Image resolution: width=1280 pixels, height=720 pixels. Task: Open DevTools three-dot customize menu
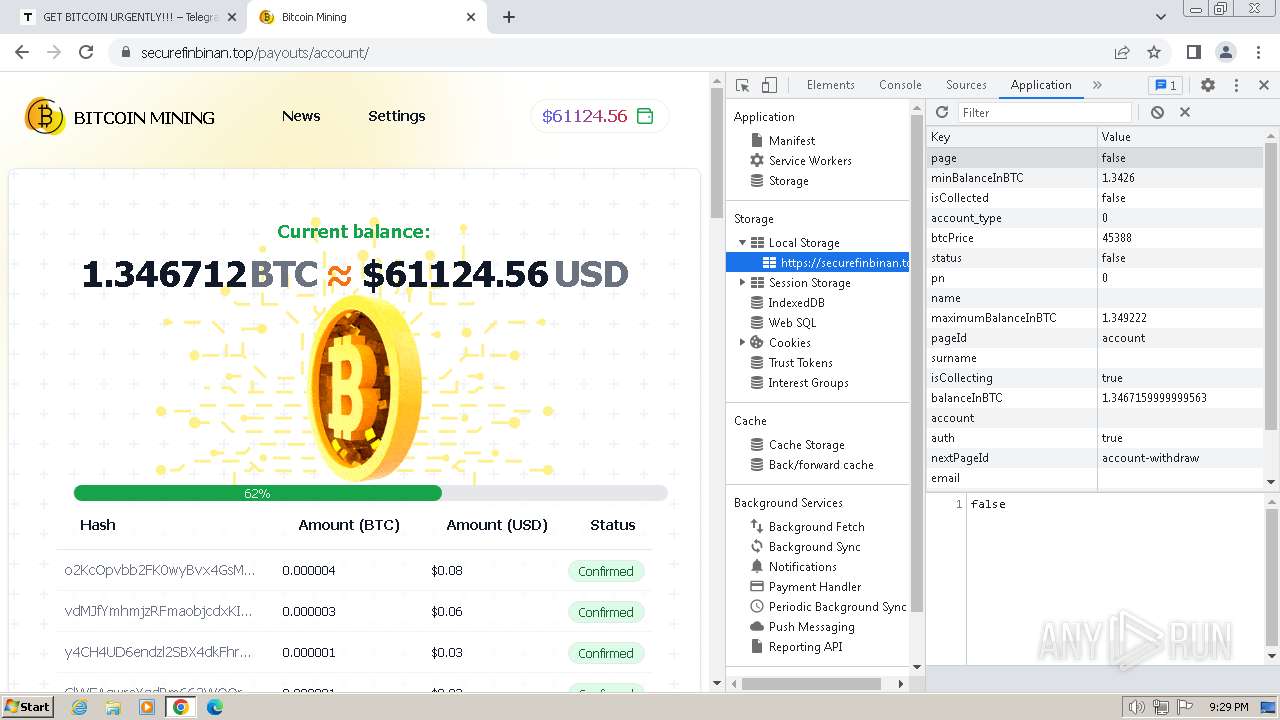(x=1236, y=85)
